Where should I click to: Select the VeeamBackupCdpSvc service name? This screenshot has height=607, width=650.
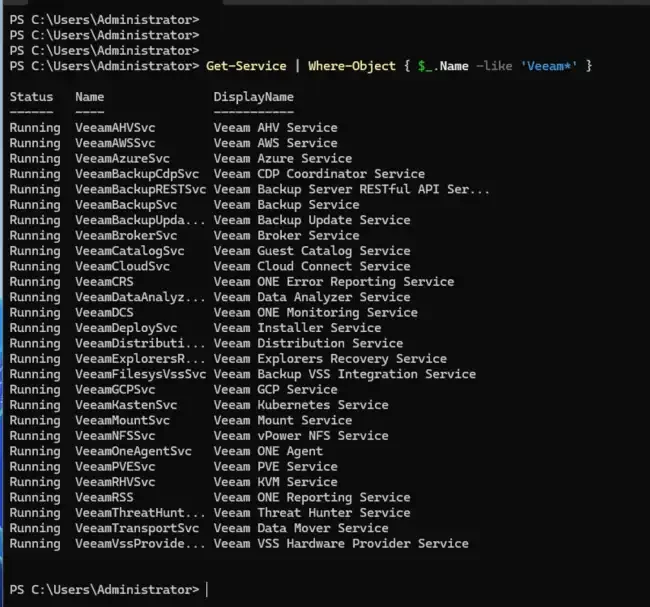(137, 174)
